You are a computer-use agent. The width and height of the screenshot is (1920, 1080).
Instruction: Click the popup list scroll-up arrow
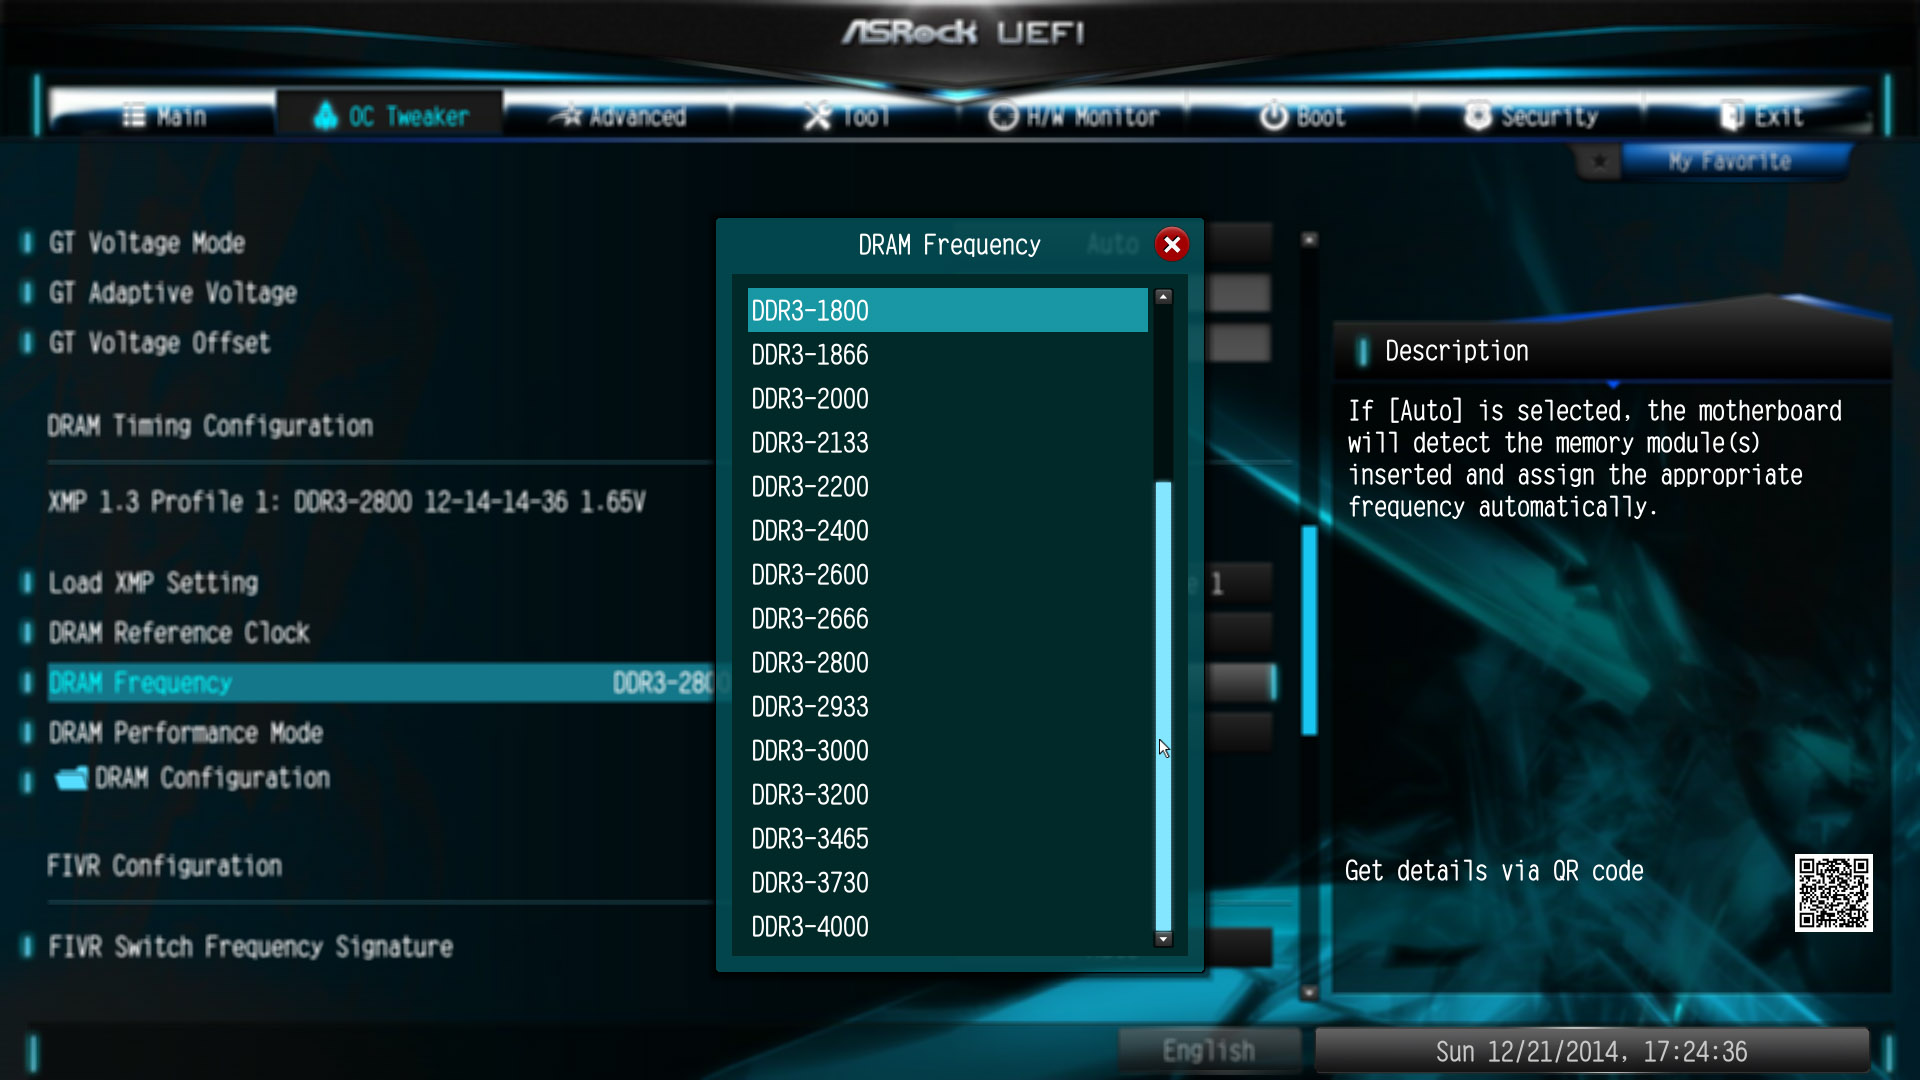click(1163, 297)
